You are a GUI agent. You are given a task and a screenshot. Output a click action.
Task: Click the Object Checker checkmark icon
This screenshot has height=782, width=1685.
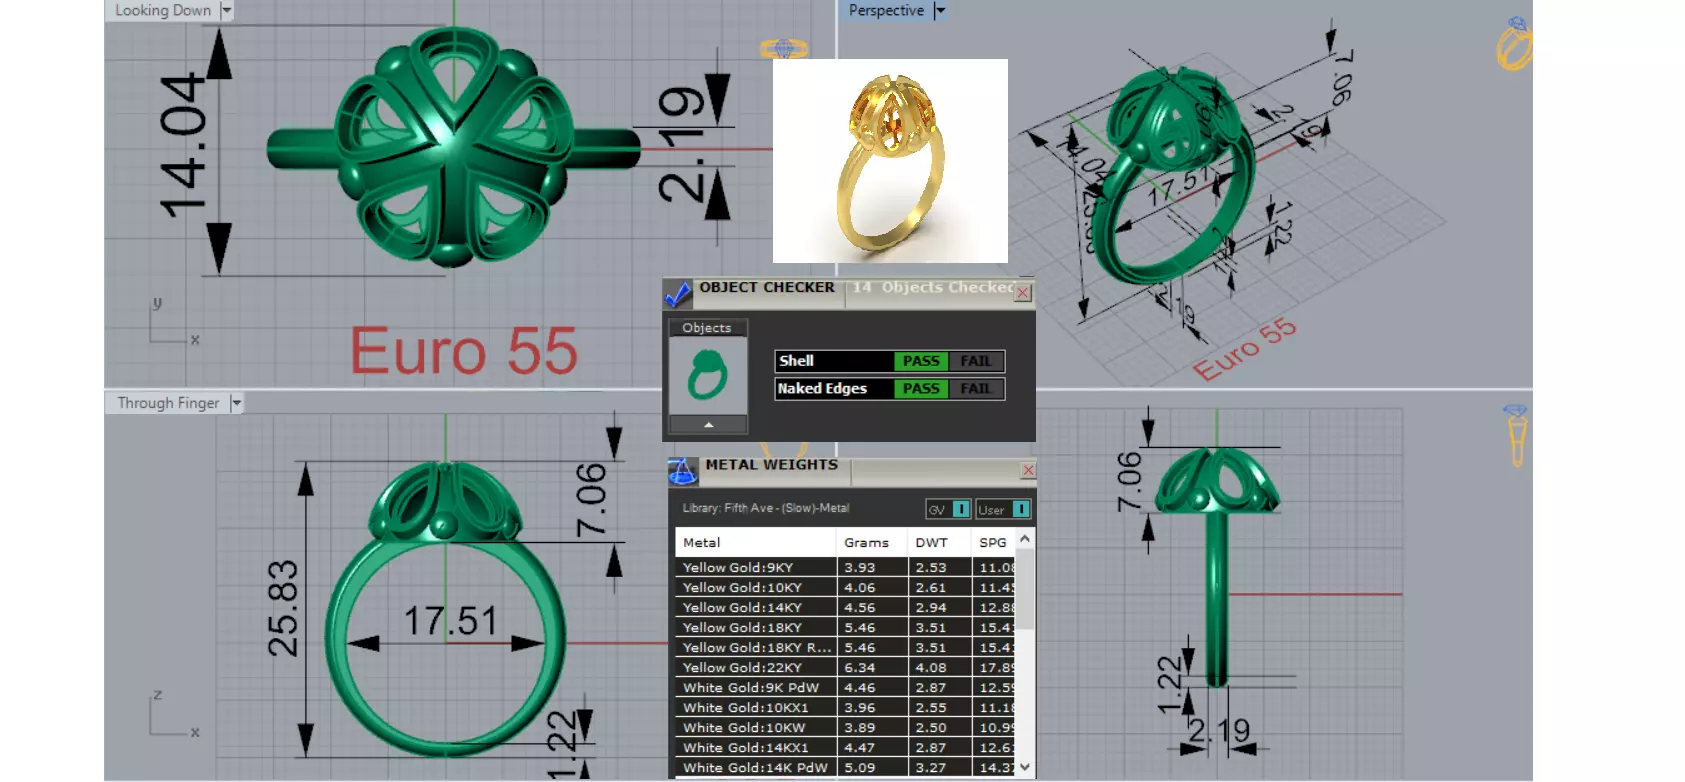[678, 294]
